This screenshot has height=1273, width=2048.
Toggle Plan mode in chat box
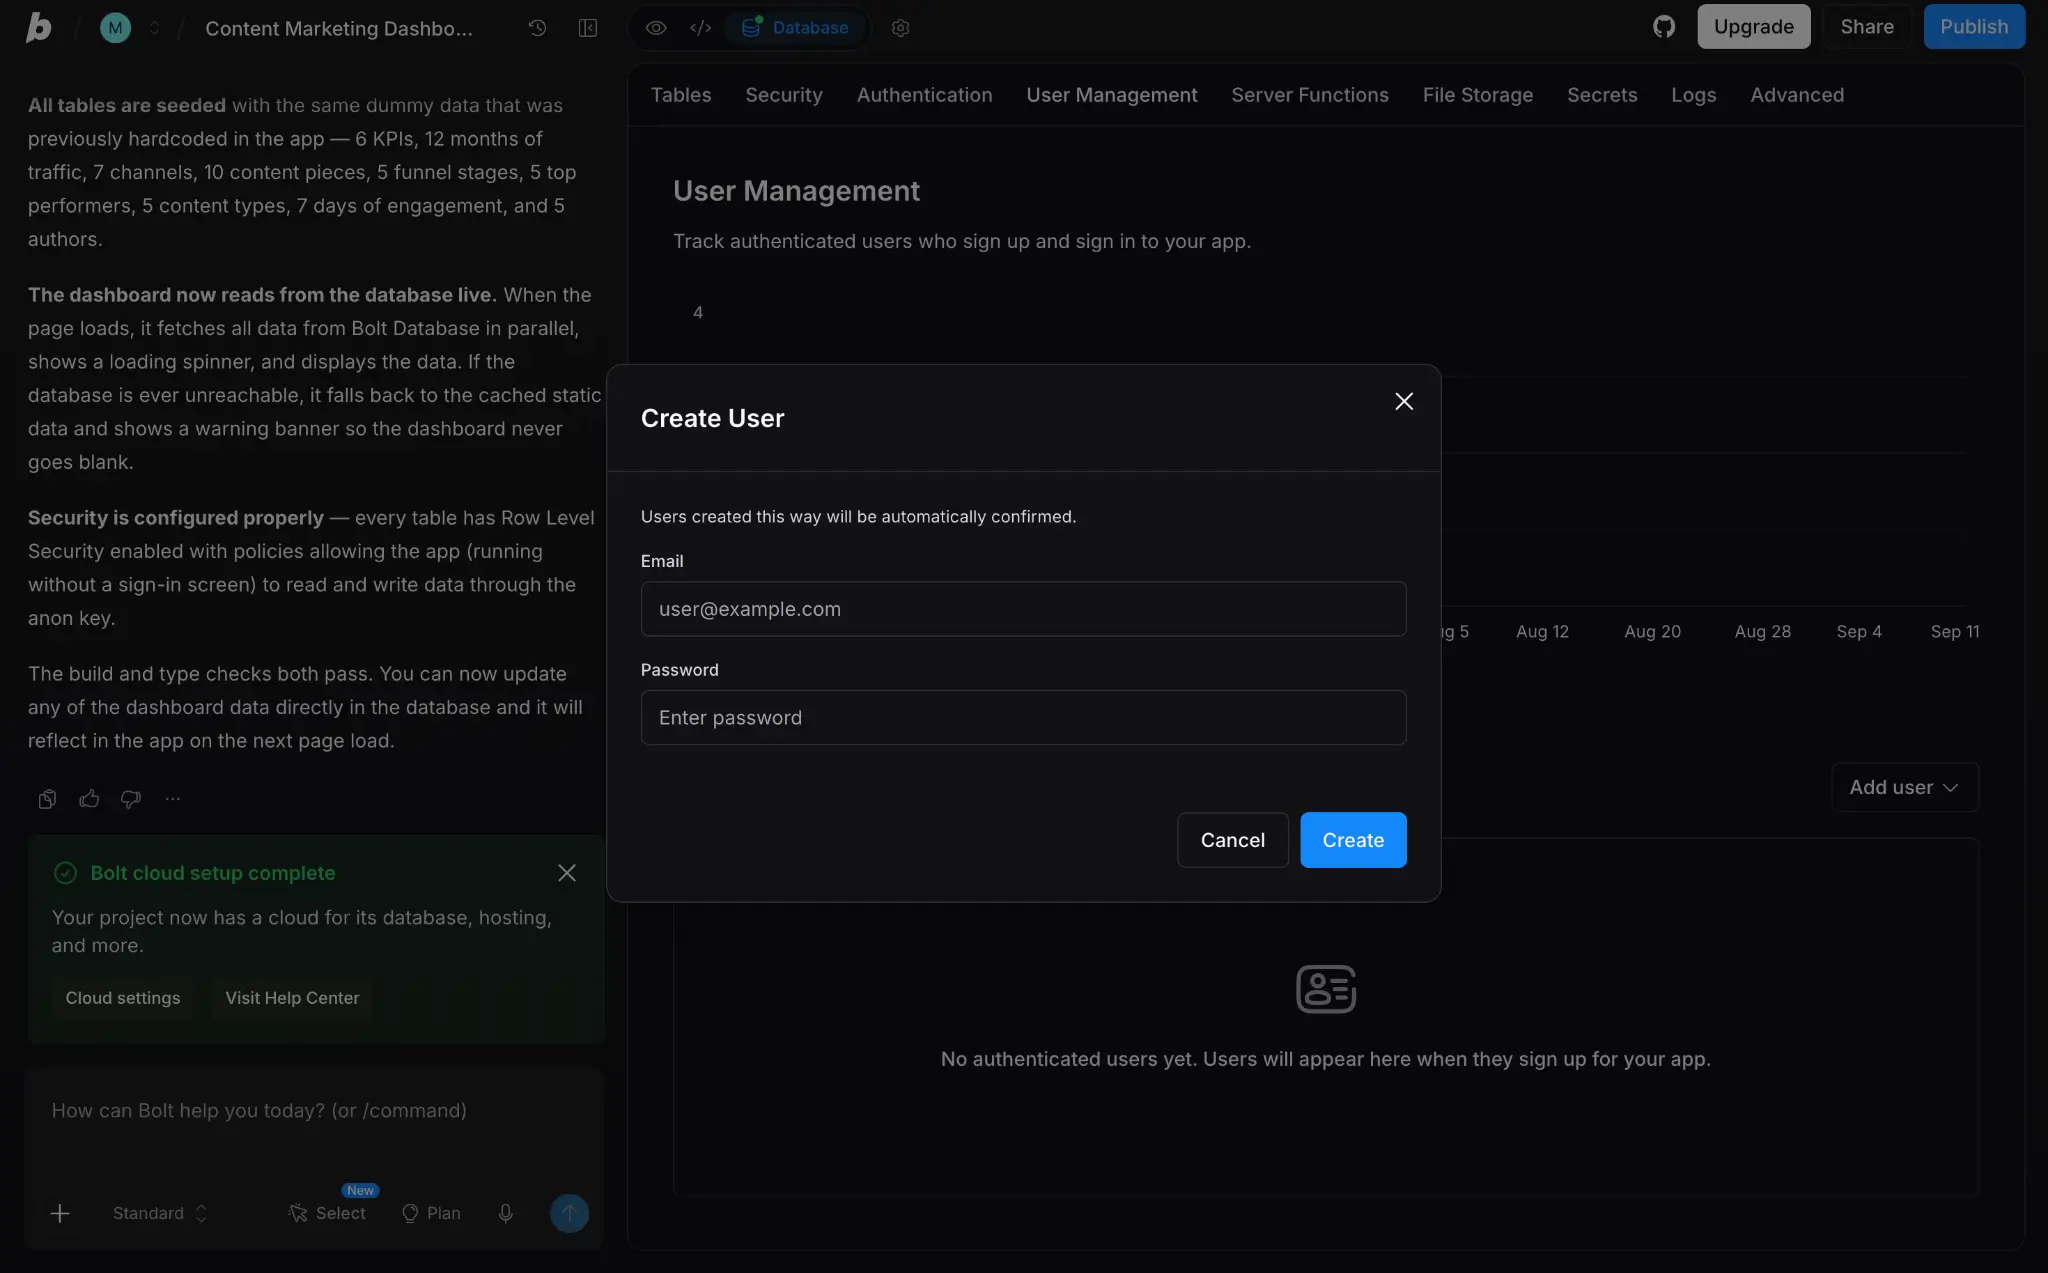431,1213
